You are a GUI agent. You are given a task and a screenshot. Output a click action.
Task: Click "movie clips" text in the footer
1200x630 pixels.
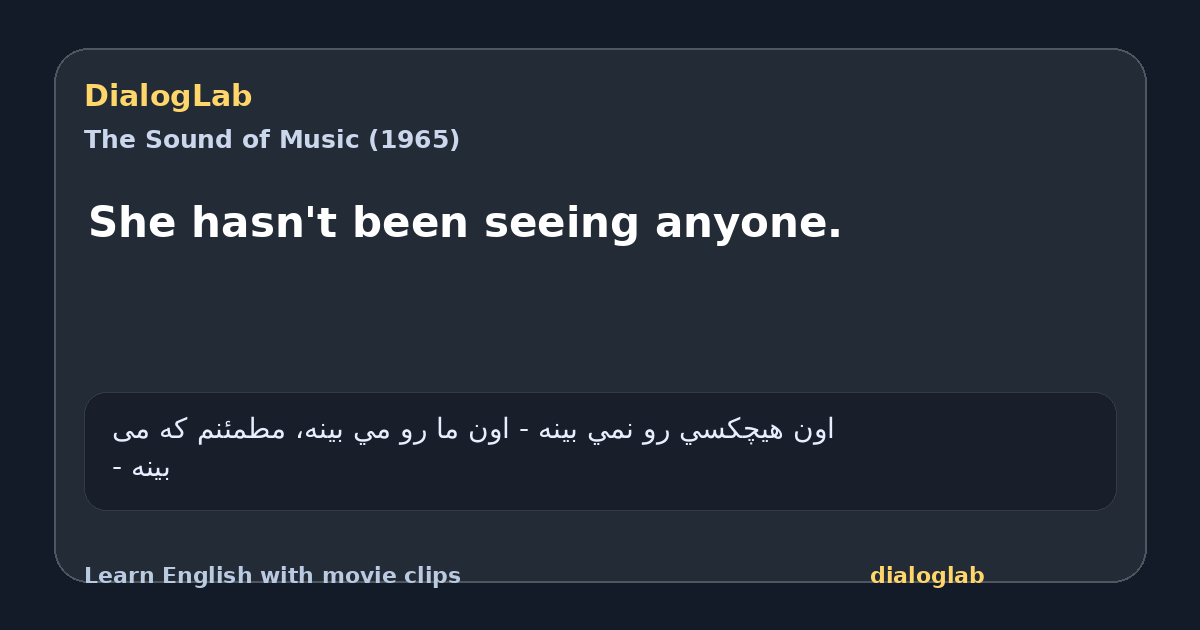[407, 576]
